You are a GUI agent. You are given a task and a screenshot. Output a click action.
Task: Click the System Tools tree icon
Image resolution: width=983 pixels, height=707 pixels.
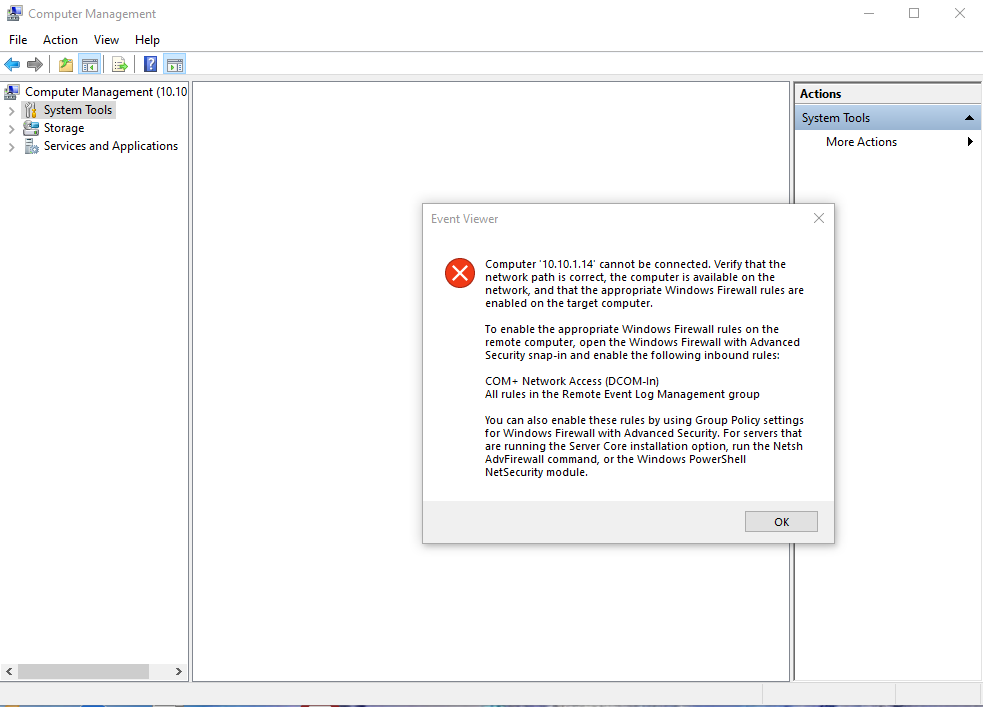coord(31,110)
